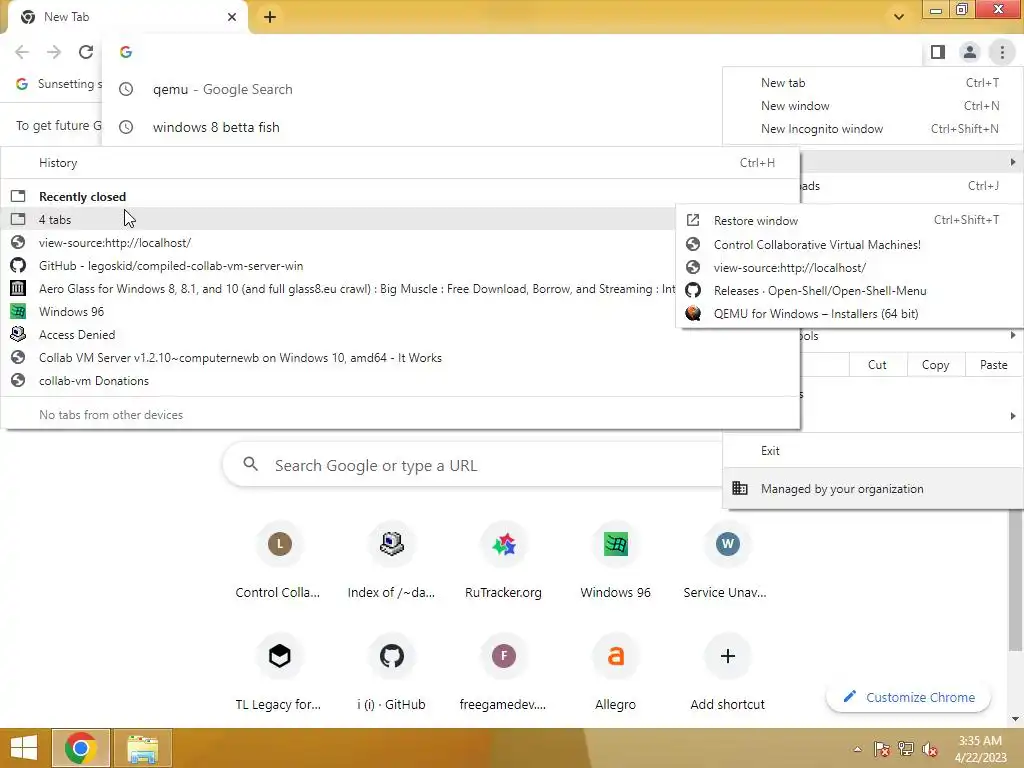Expand the History submenu arrow

[1013, 162]
